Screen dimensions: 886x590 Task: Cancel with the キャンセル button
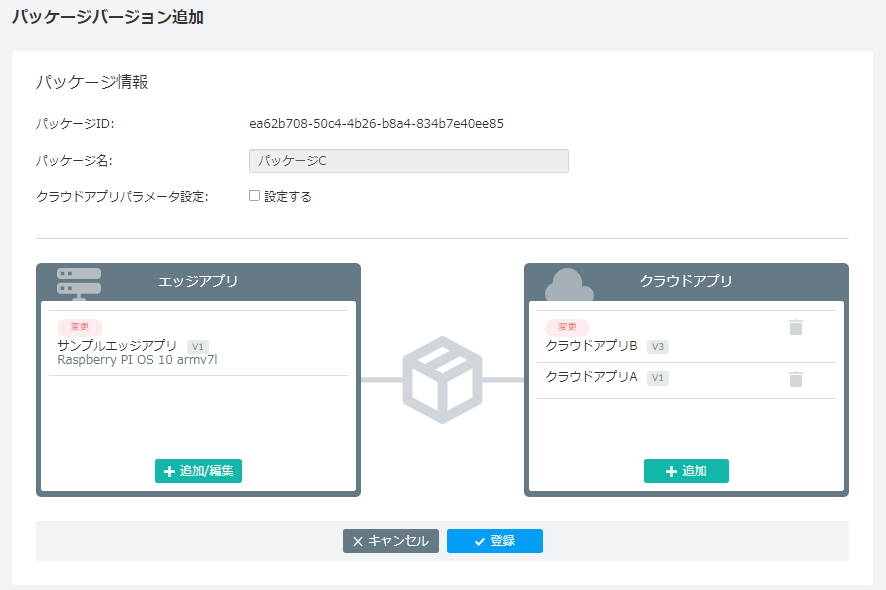(390, 541)
